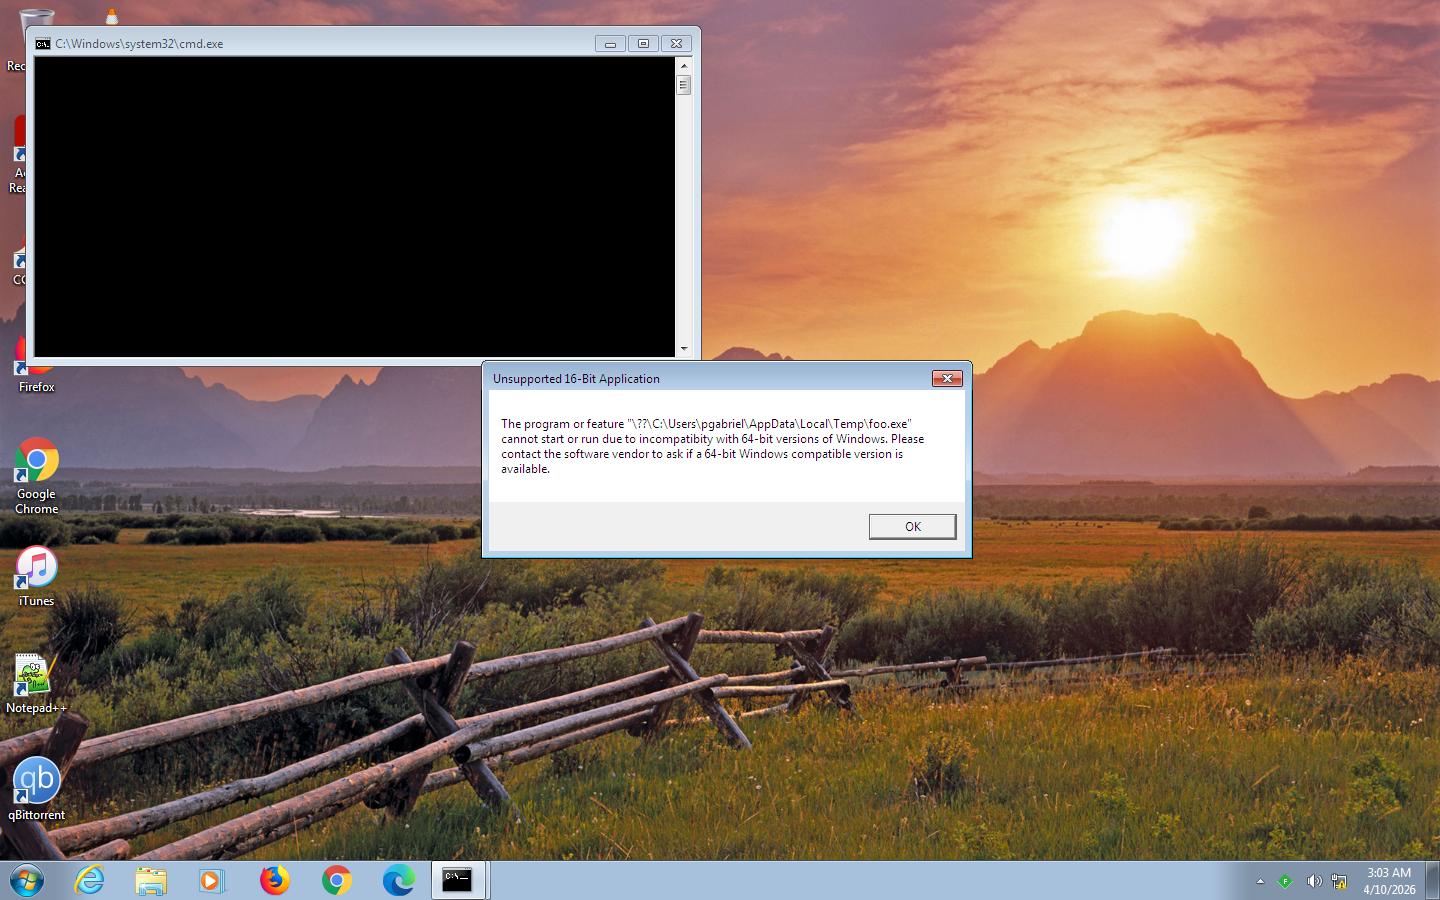This screenshot has width=1440, height=900.
Task: Open the qBittorrent desktop icon
Action: (36, 781)
